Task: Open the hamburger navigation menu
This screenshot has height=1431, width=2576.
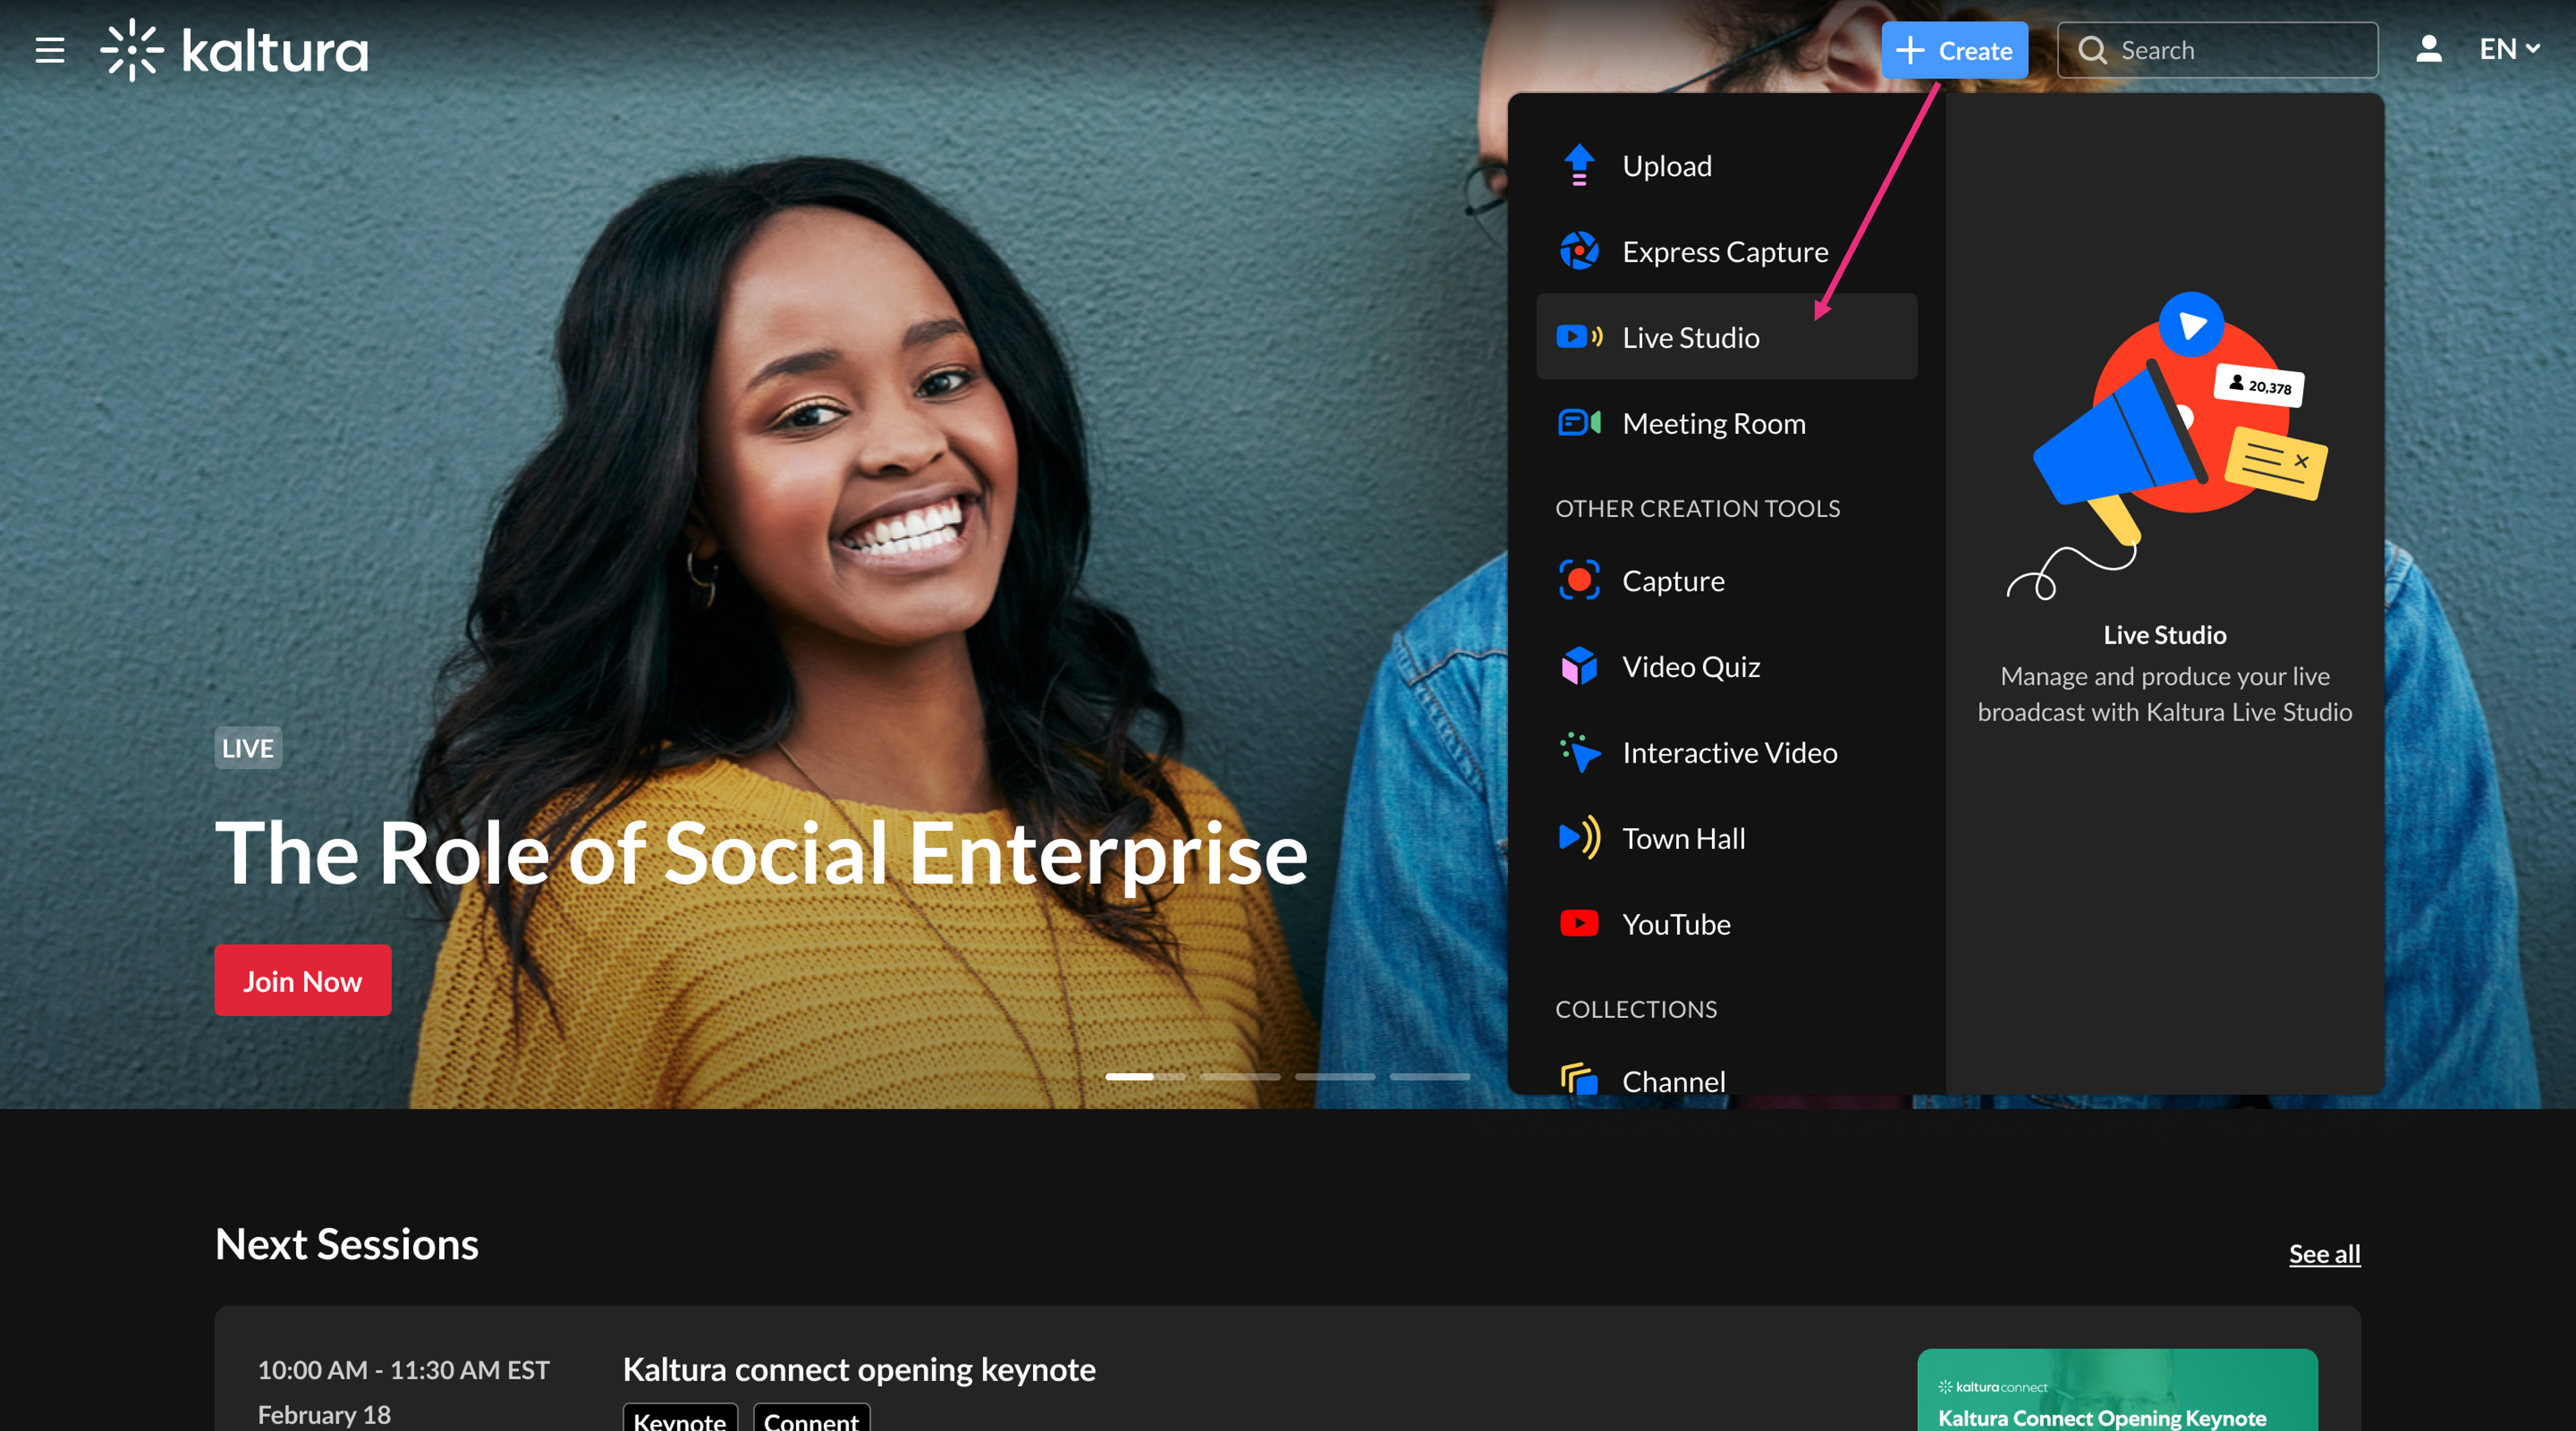Action: point(50,50)
